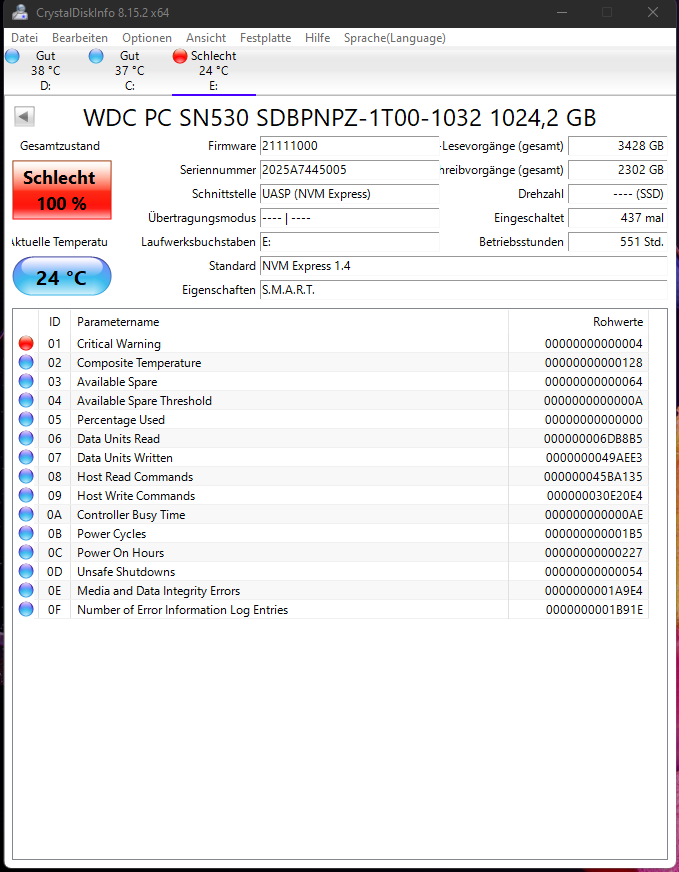Click Controller Busy Time parameter name
This screenshot has height=872, width=679.
pos(131,514)
